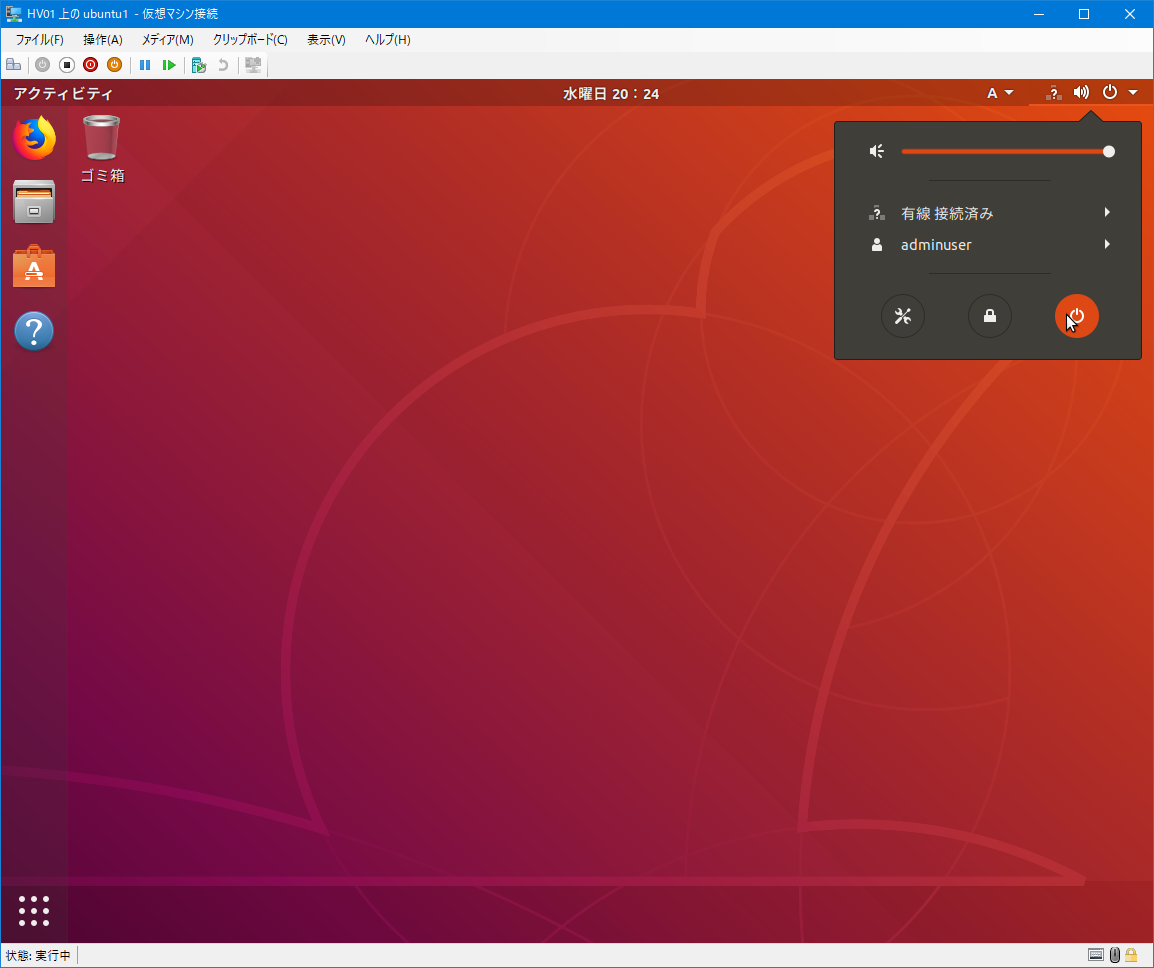Pause the virtual machine

[145, 65]
